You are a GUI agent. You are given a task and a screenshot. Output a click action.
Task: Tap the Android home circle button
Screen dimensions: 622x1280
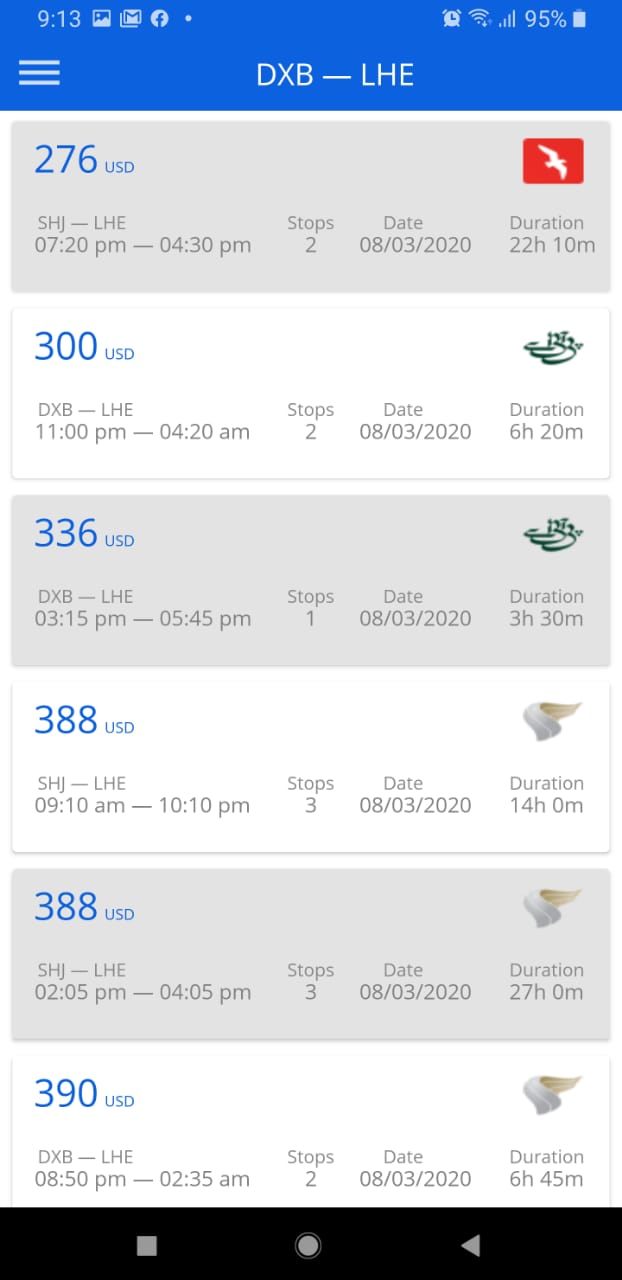[308, 1244]
